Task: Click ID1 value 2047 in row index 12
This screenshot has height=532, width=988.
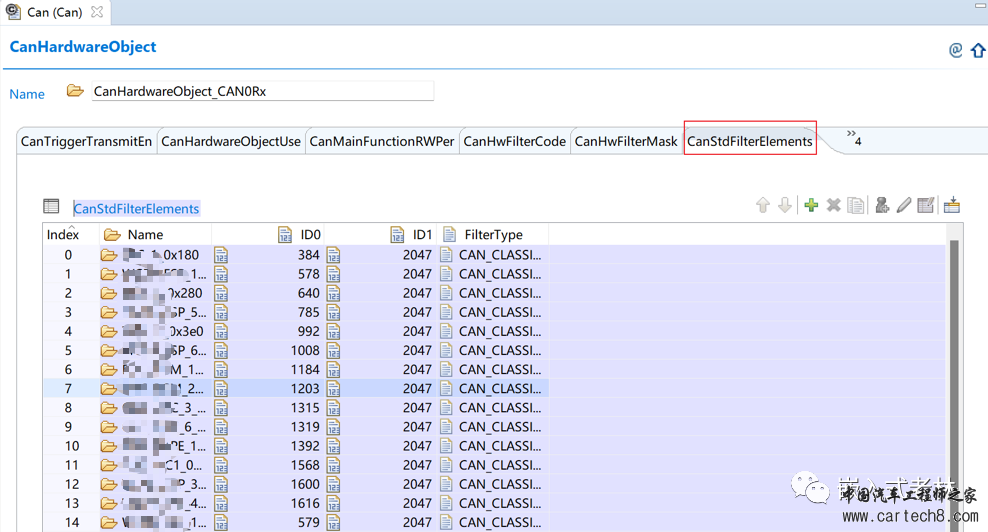Action: point(417,484)
